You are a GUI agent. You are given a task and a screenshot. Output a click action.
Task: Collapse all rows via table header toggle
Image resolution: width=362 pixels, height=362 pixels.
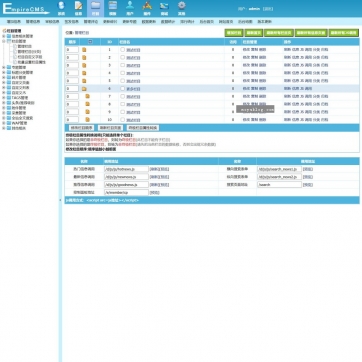tap(90, 42)
